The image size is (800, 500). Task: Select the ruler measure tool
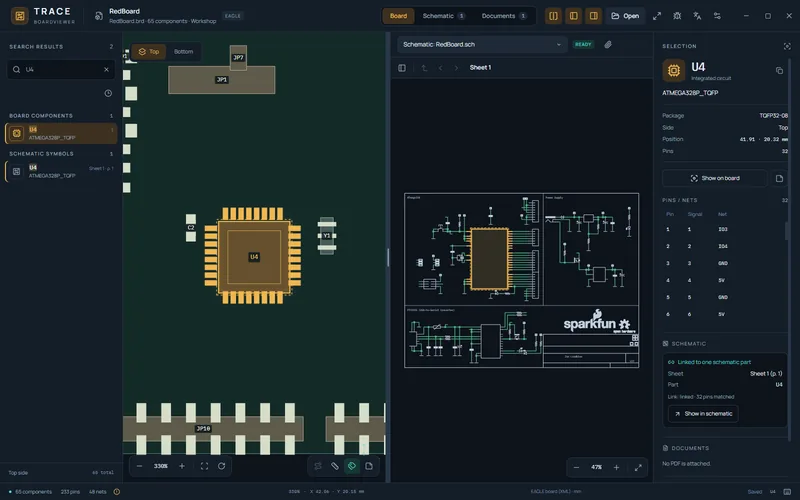335,466
